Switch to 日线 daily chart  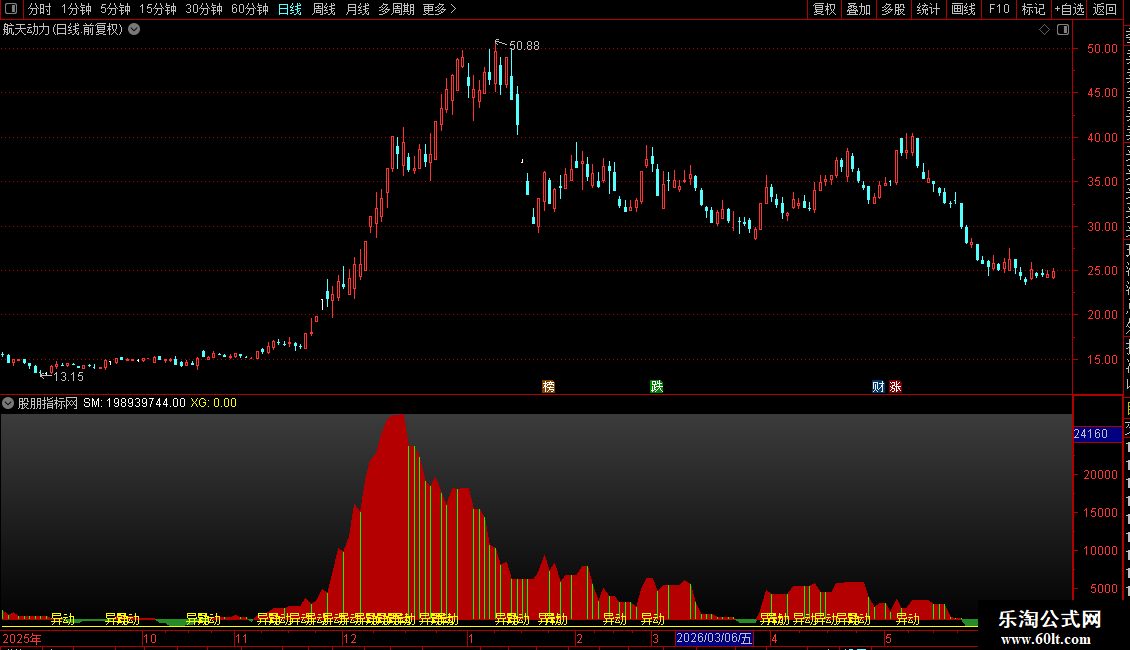[x=290, y=9]
